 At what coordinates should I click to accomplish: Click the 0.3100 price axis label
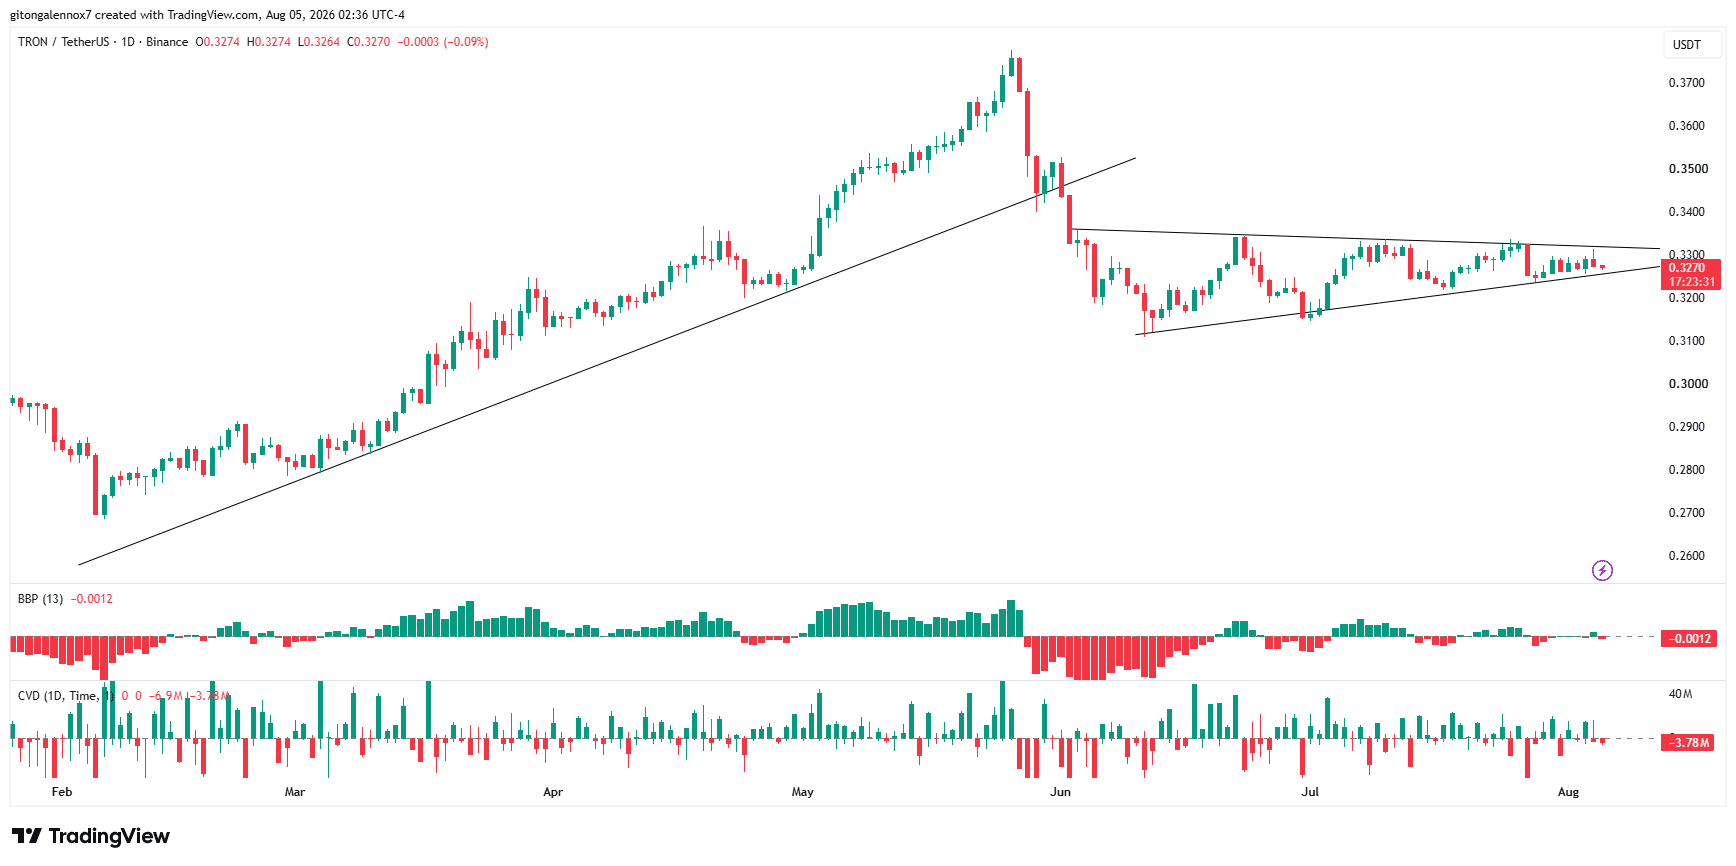(1686, 341)
